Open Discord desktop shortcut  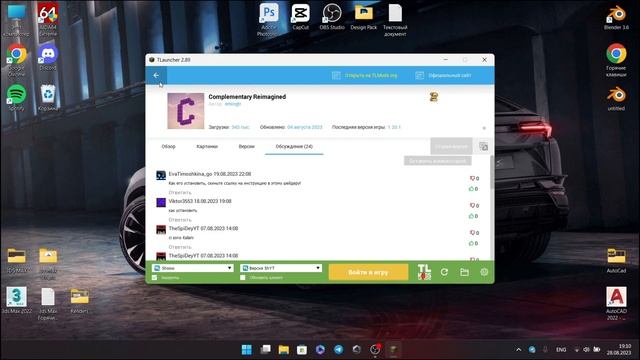(x=48, y=57)
